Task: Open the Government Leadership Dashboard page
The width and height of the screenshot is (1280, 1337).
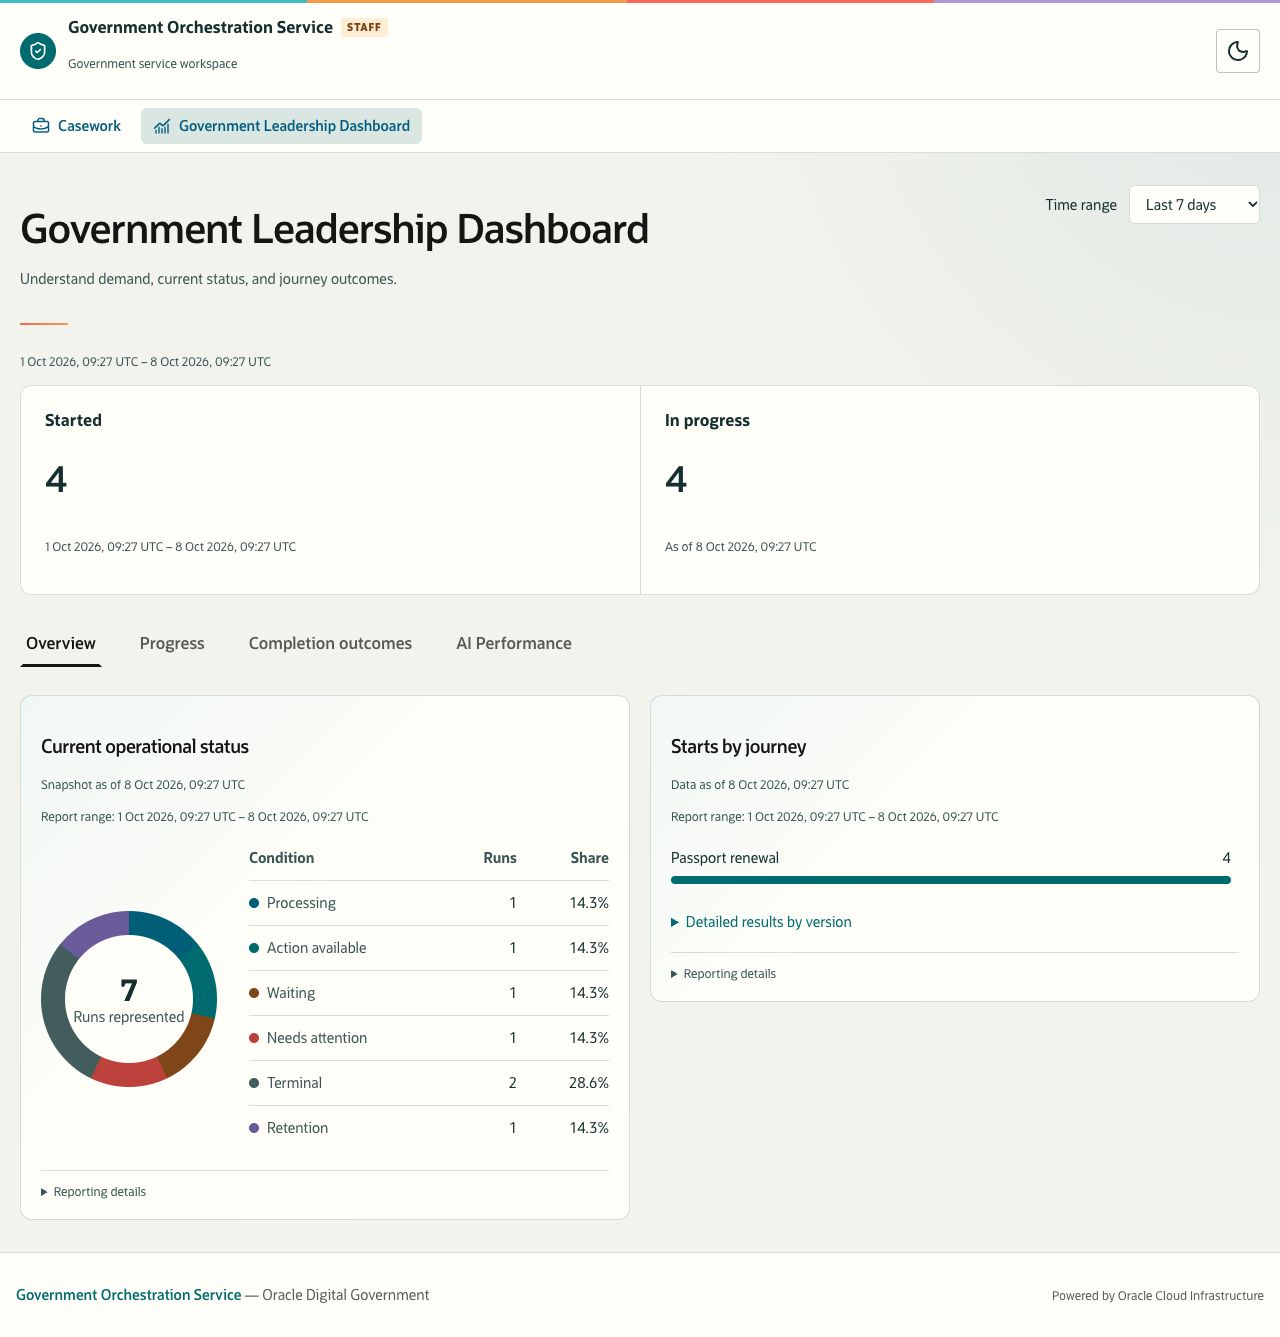Action: (x=281, y=126)
